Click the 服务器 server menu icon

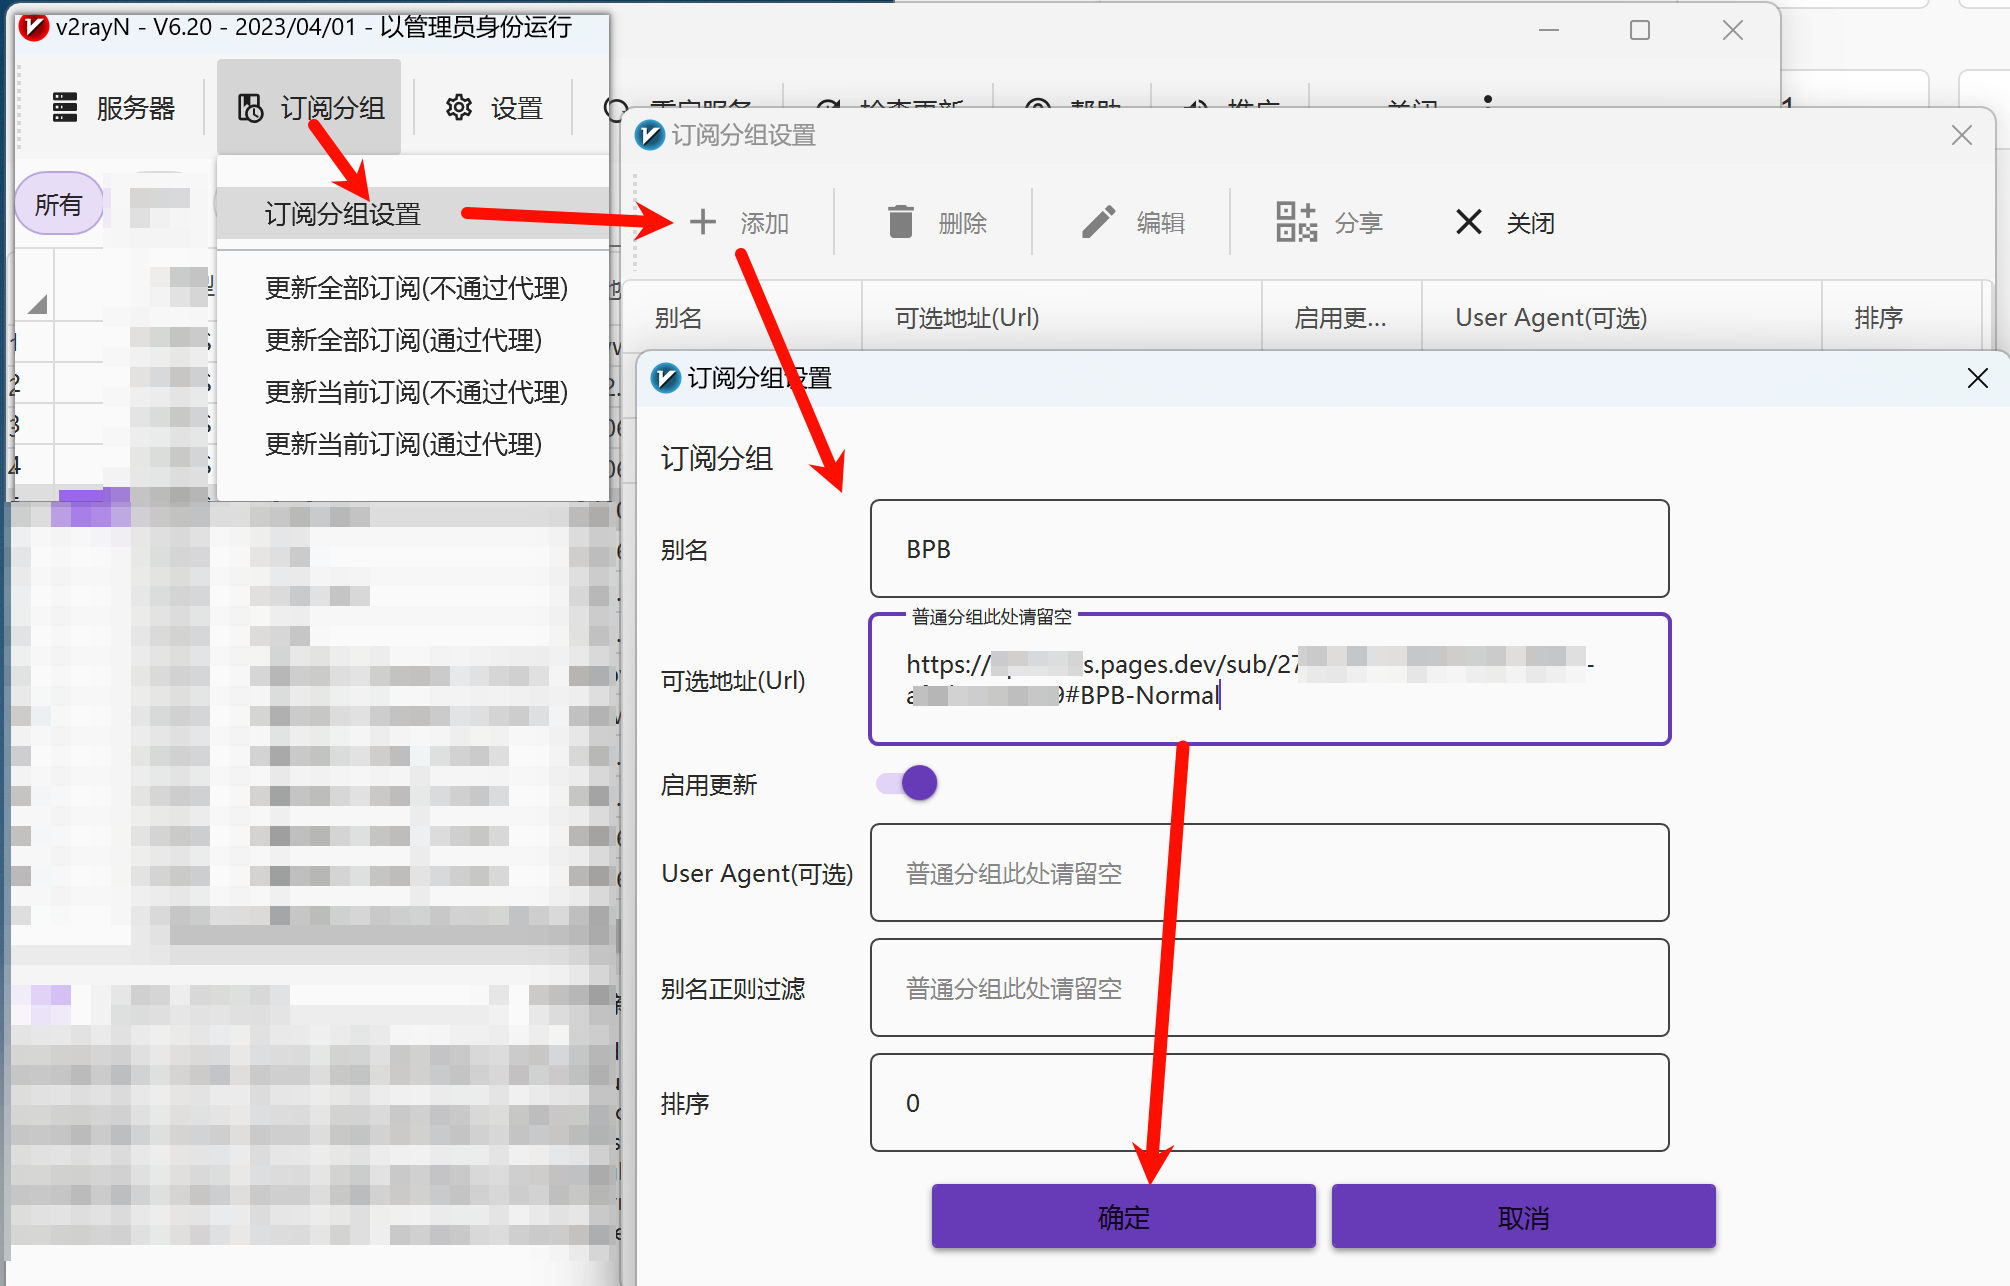[65, 107]
